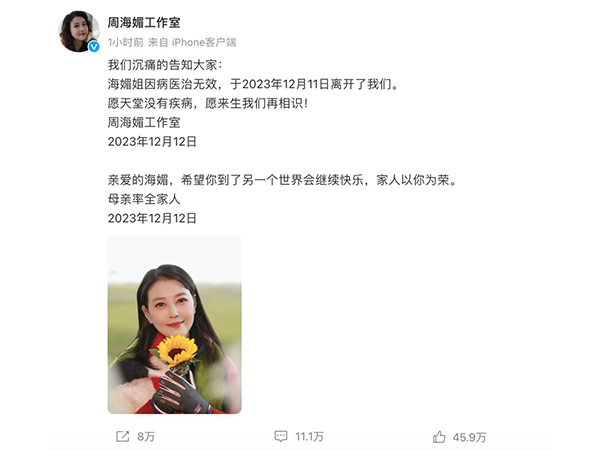Click the sentence mentioning 2023年12月11日
The width and height of the screenshot is (600, 450).
253,84
